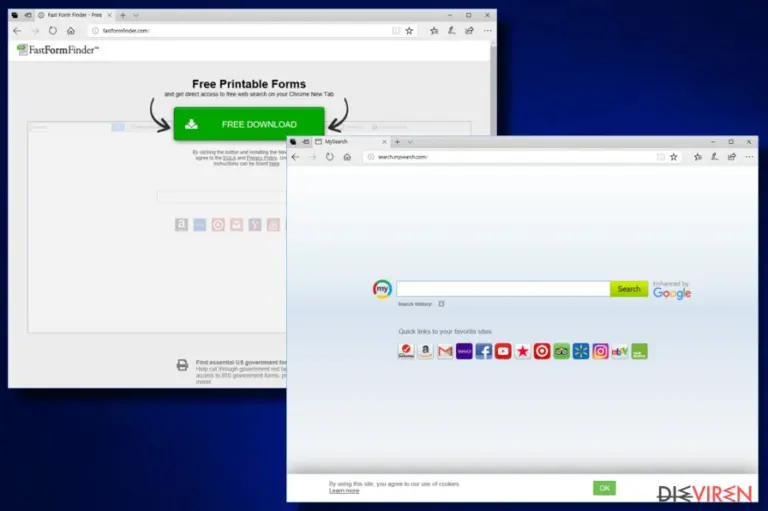Open the eBay quick link
Screen dimensions: 768x511
[x=620, y=351]
